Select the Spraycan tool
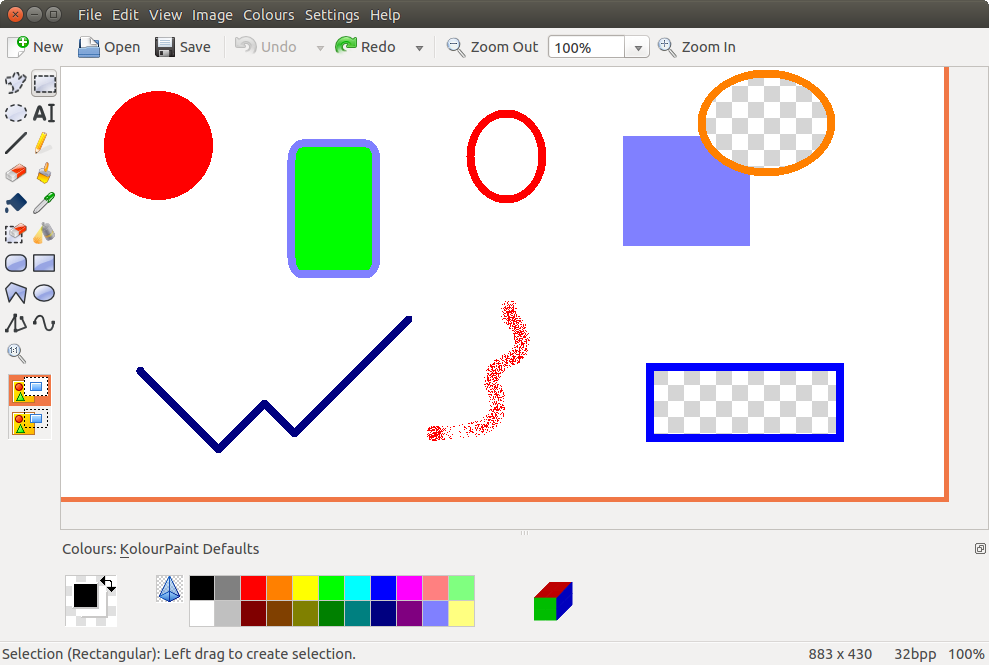989x665 pixels. (x=44, y=233)
